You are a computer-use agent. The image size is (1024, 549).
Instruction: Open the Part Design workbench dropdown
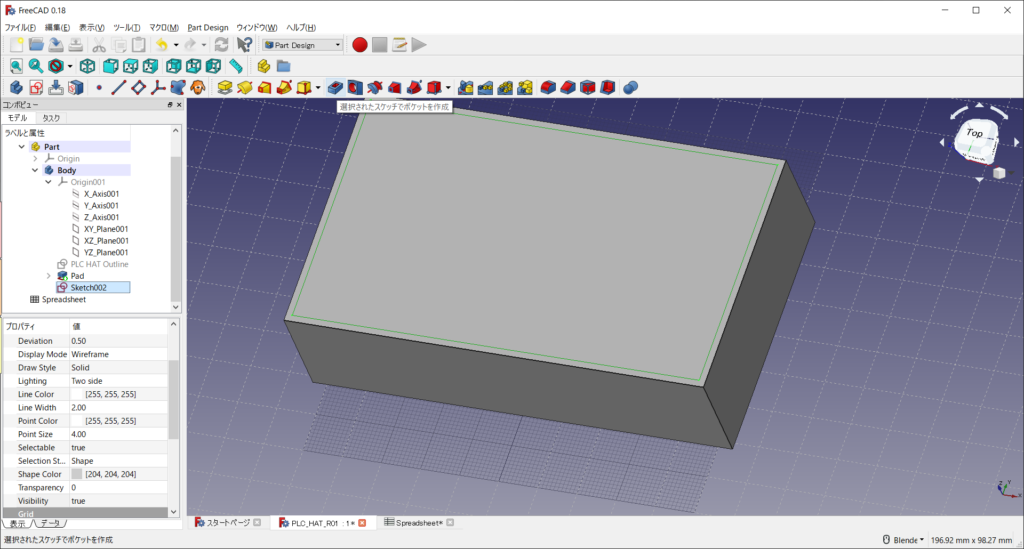(x=303, y=45)
